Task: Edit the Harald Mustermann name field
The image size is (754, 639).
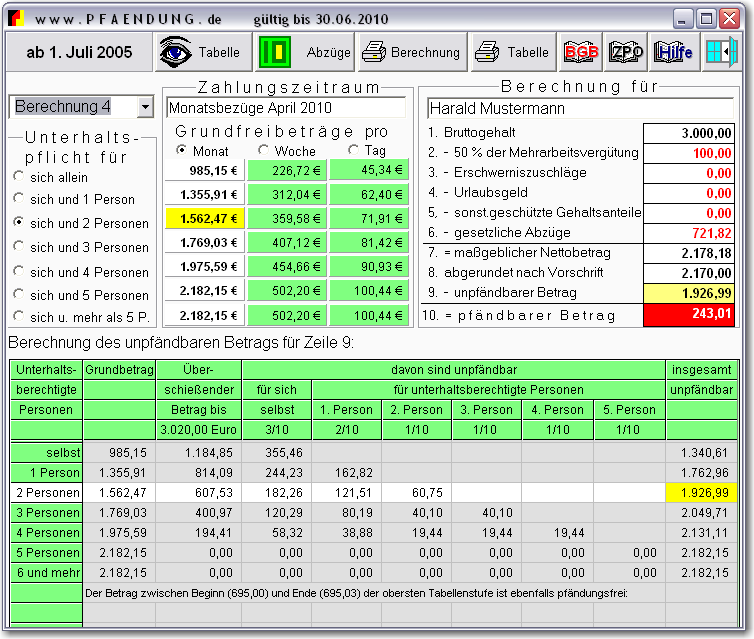Action: pos(580,108)
